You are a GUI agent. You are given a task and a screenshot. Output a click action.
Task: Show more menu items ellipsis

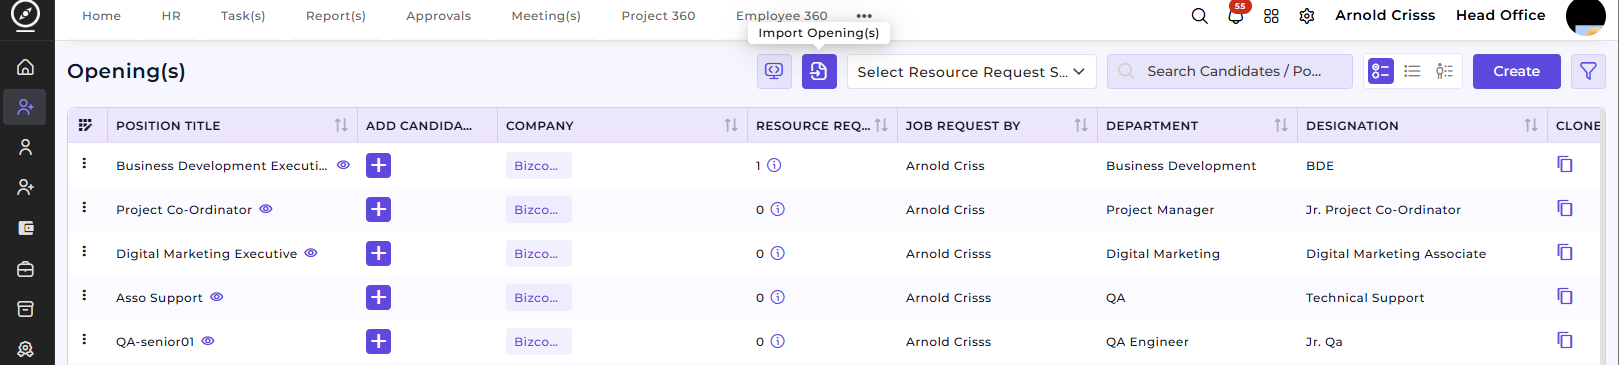(864, 16)
